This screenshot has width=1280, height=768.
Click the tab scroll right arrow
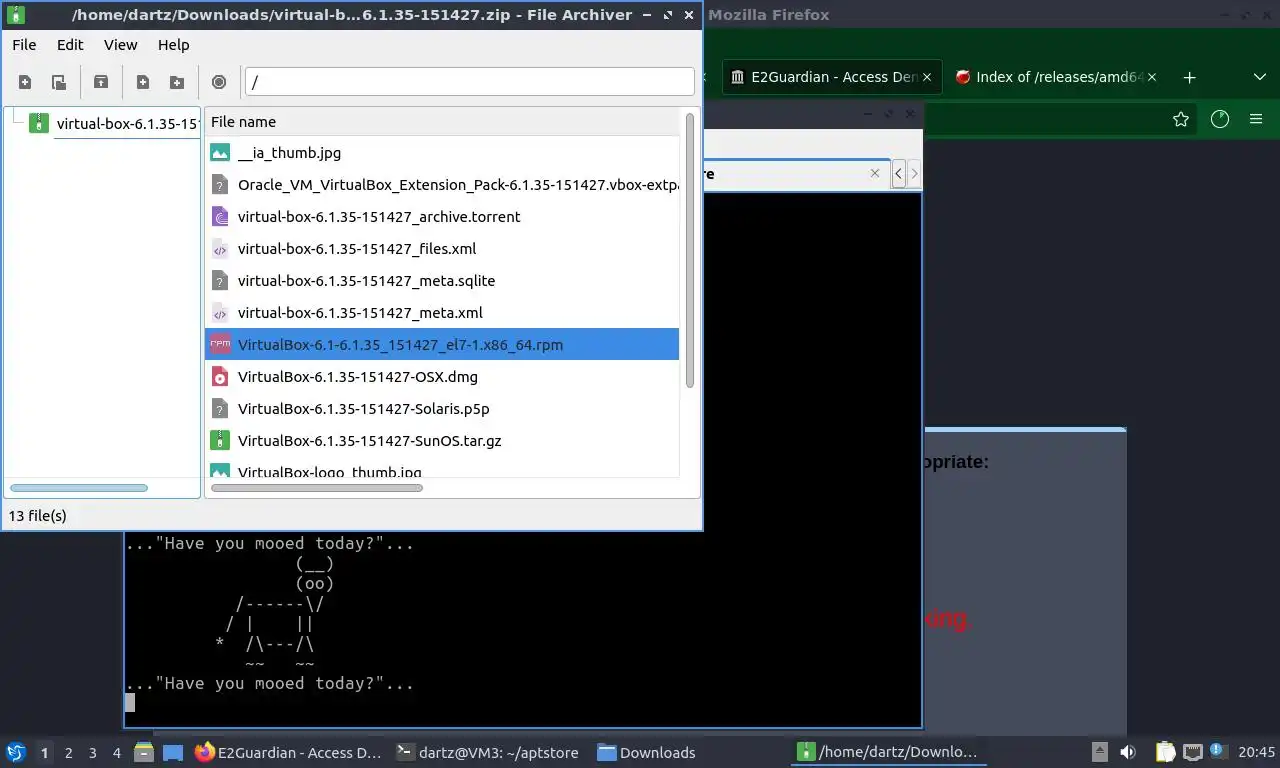point(913,173)
